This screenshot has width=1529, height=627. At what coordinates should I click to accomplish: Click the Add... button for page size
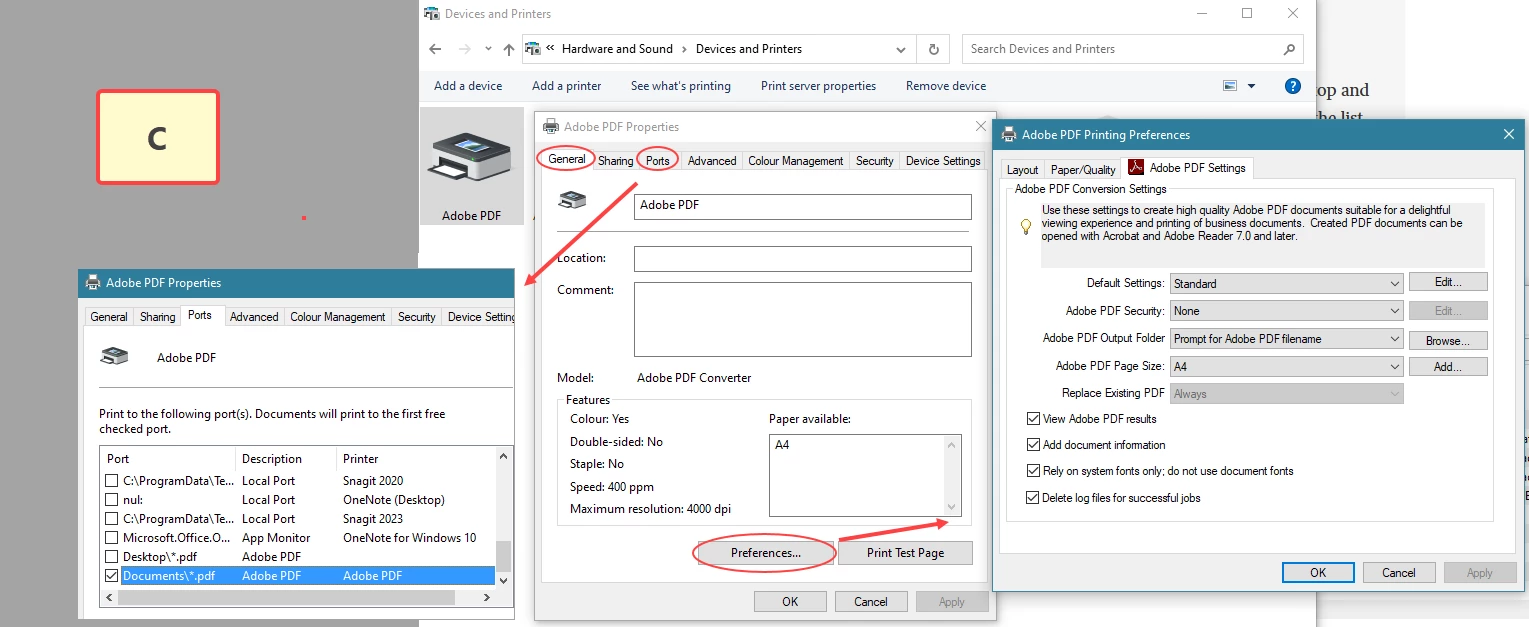tap(1448, 367)
